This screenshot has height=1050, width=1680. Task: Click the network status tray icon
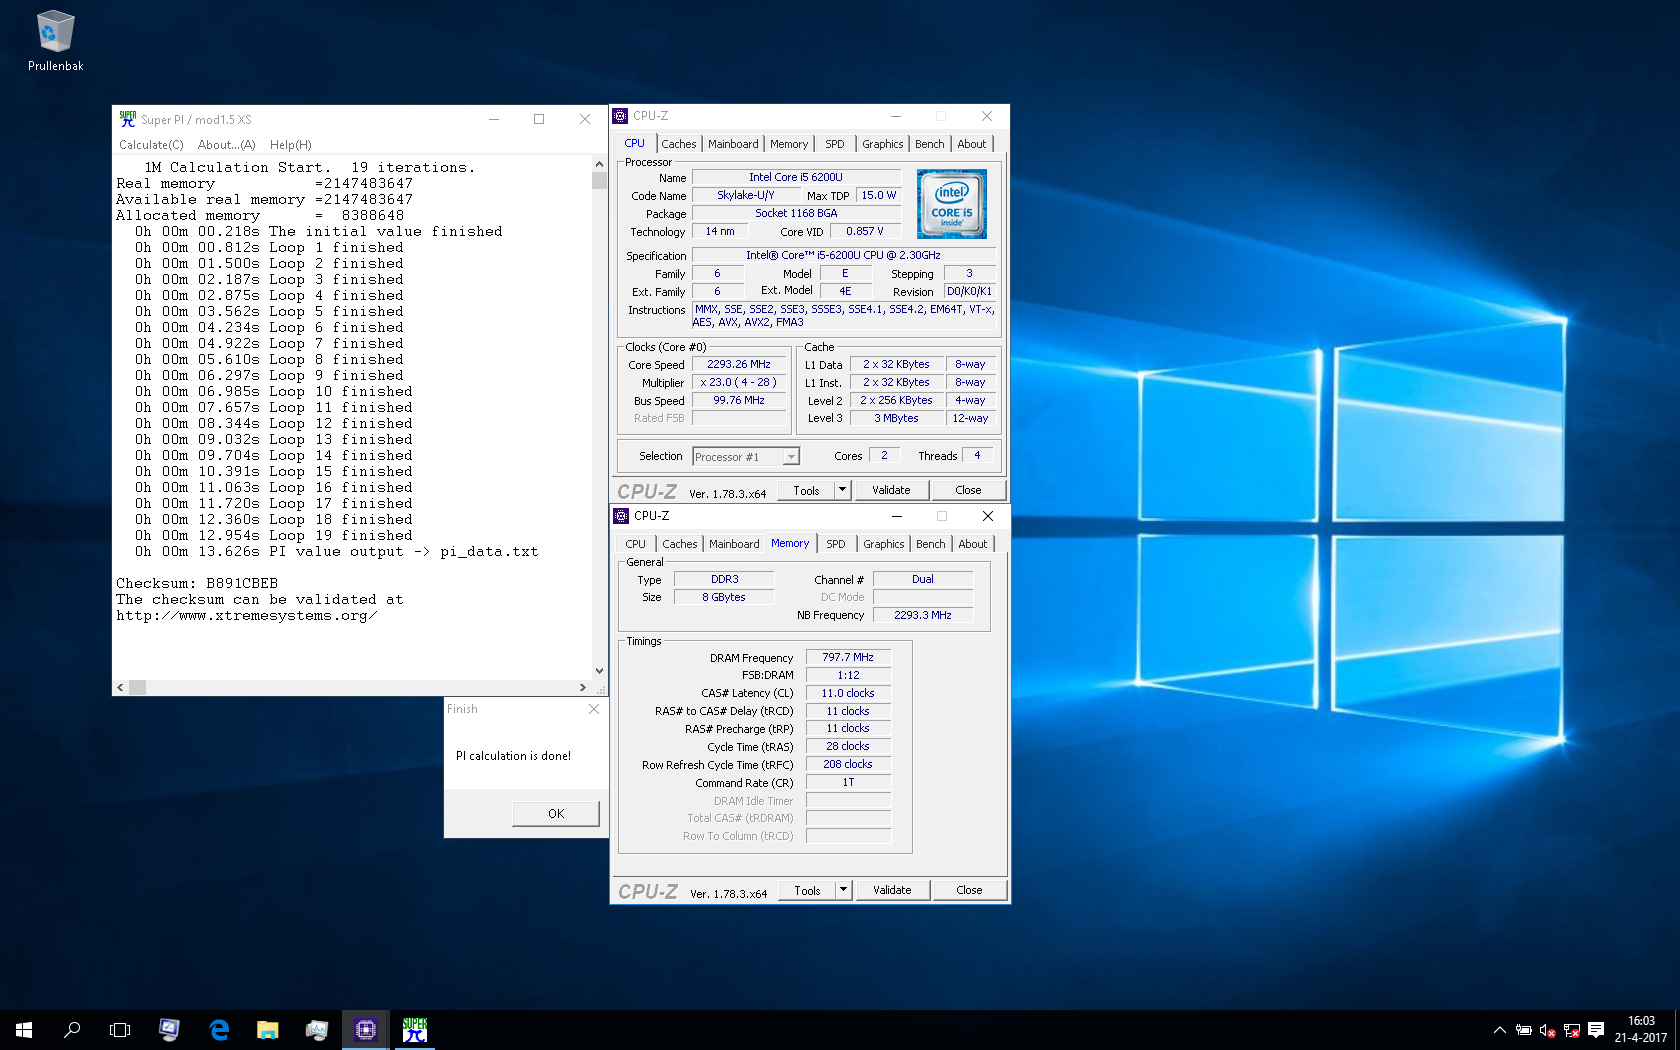click(x=1572, y=1030)
